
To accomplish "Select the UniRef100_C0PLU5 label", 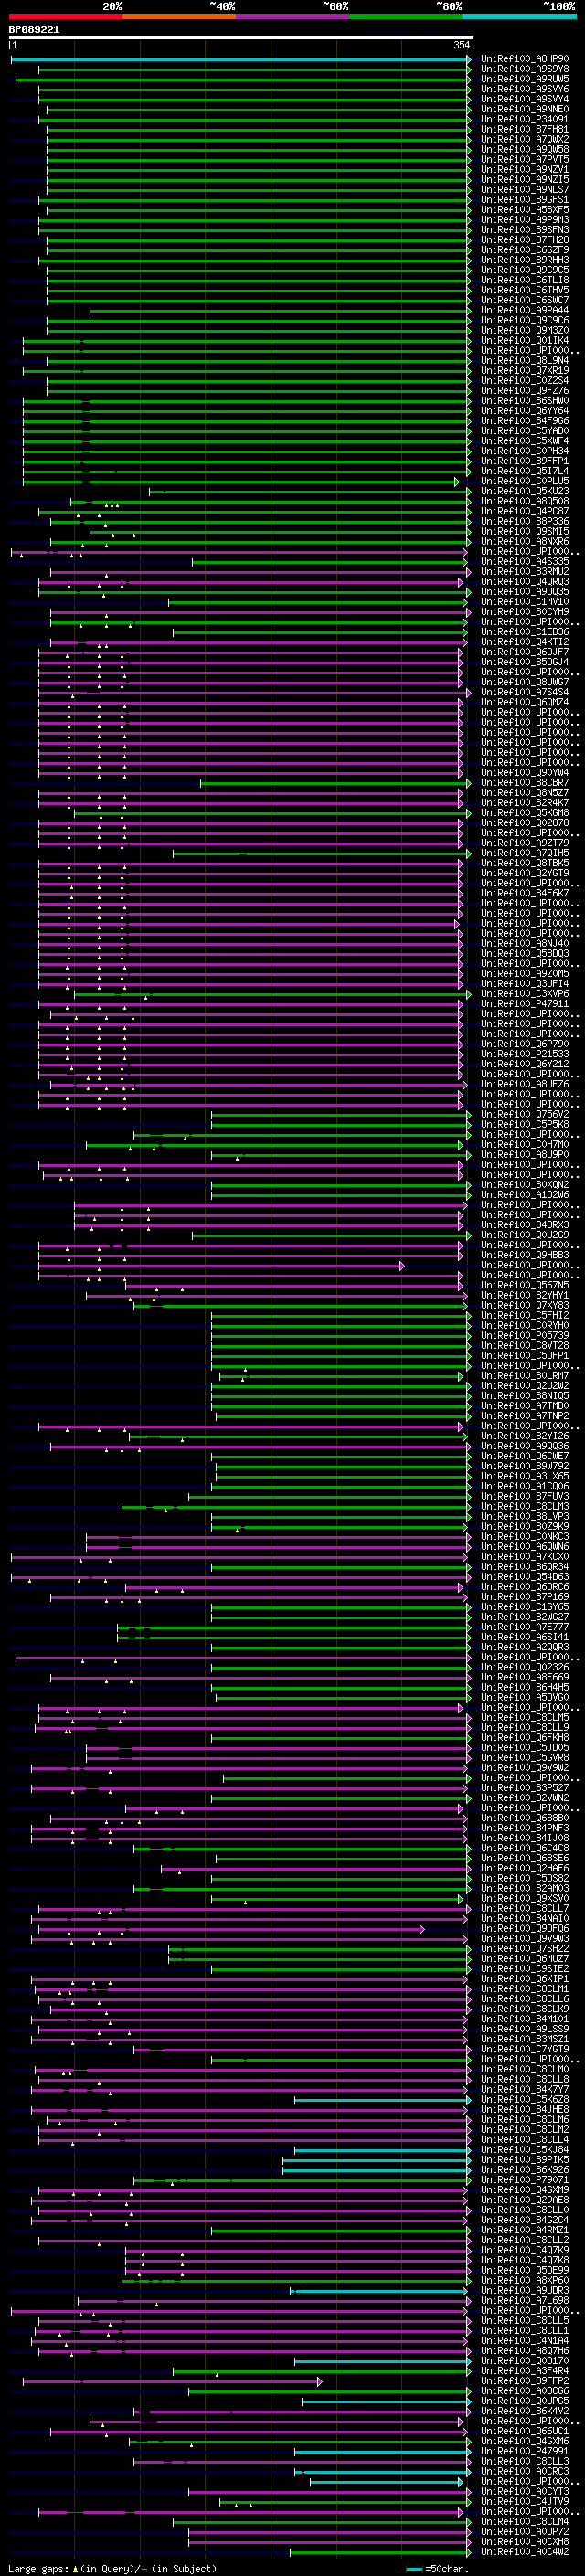I will (525, 481).
